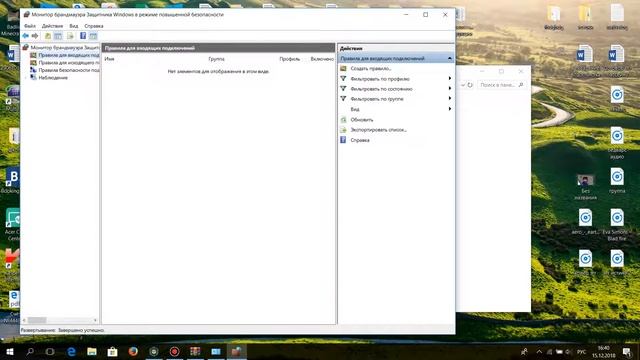This screenshot has height=360, width=640.
Task: Open File Explorer from the taskbar
Action: [x=92, y=351]
